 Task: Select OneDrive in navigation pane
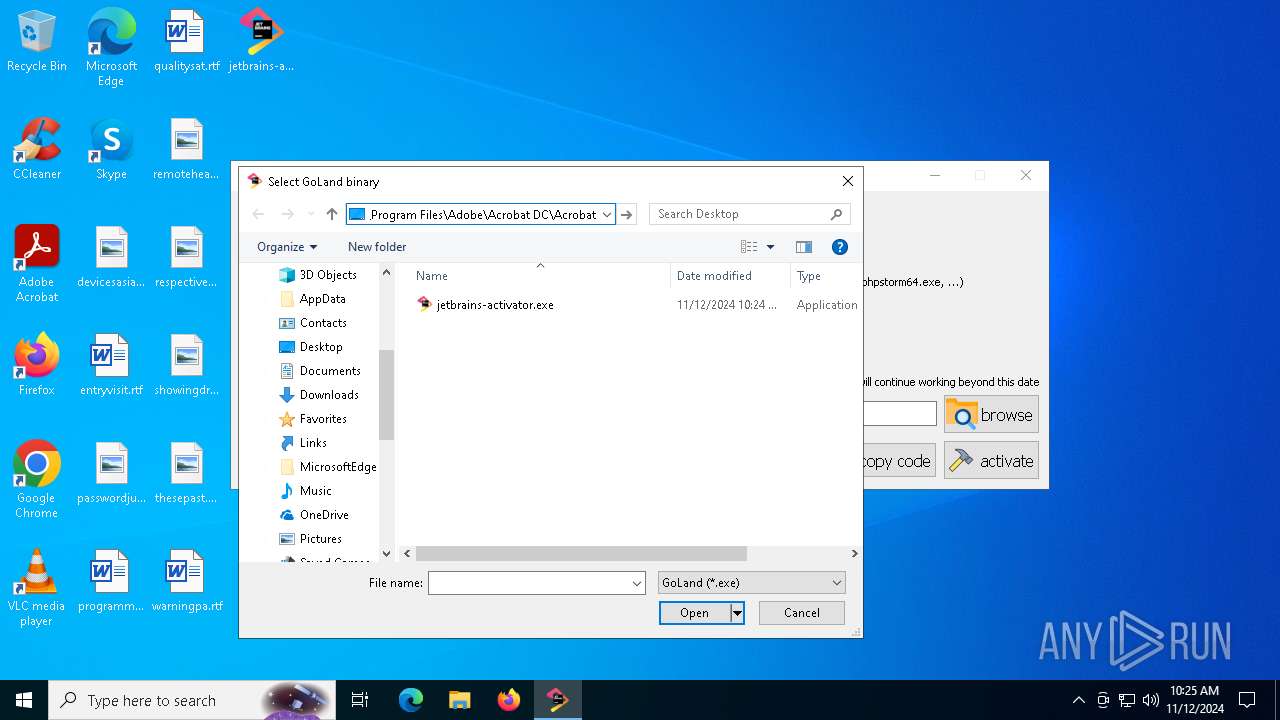324,515
